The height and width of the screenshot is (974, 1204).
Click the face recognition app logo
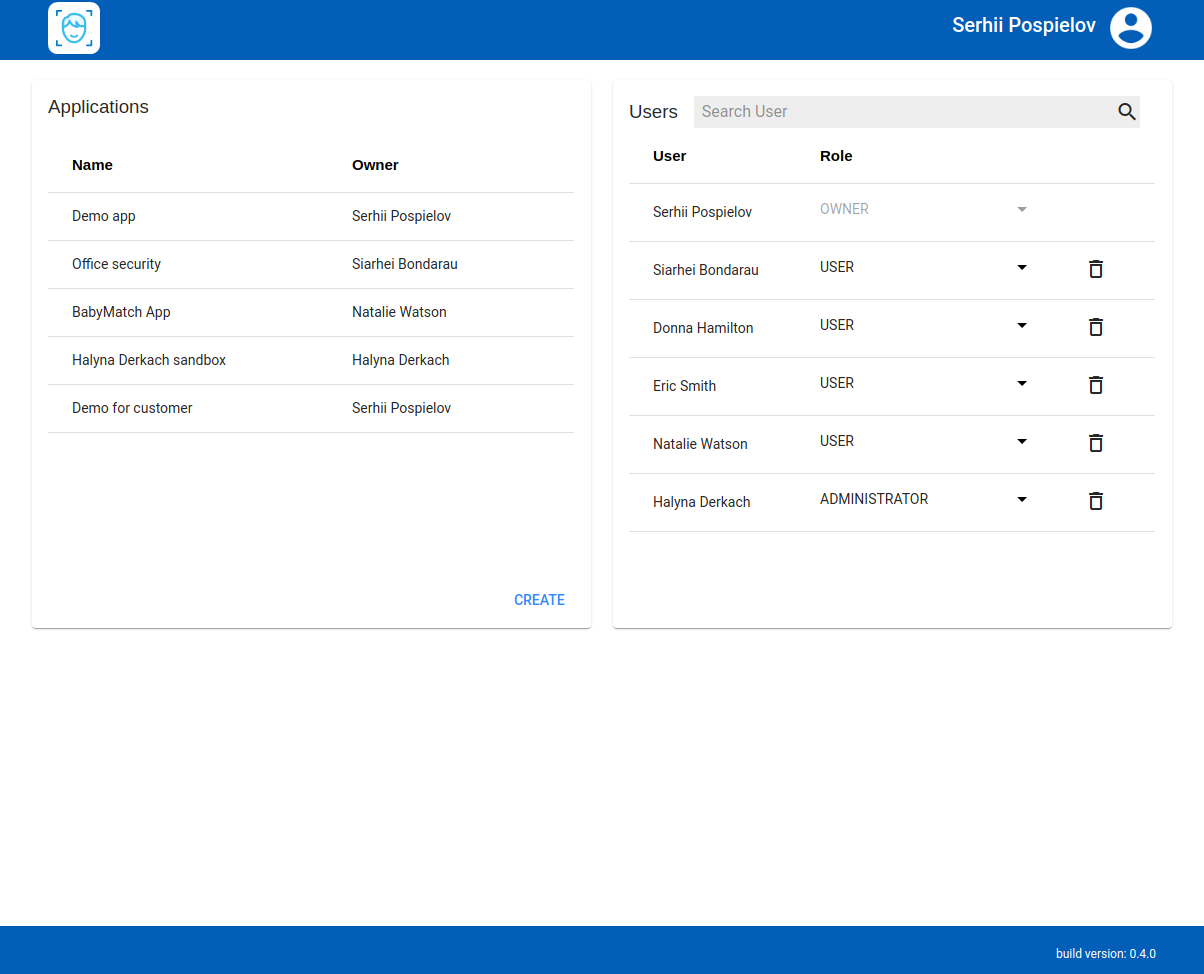[74, 28]
